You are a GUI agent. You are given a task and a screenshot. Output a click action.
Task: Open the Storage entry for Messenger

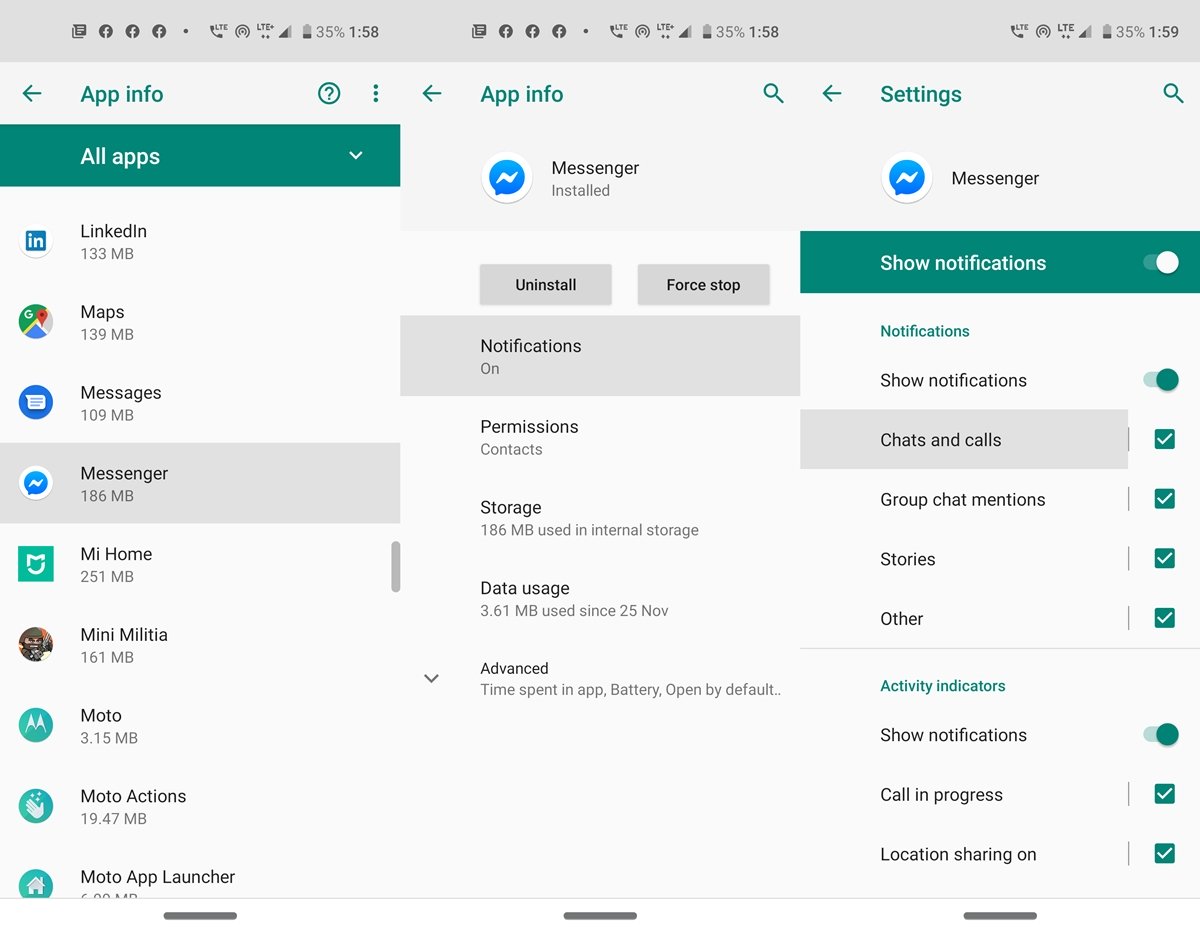coord(600,518)
